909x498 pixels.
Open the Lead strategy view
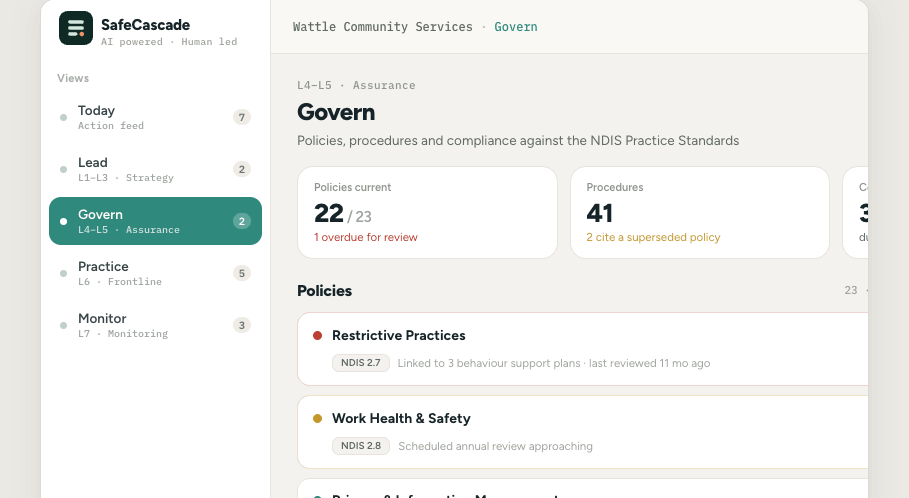[x=155, y=169]
